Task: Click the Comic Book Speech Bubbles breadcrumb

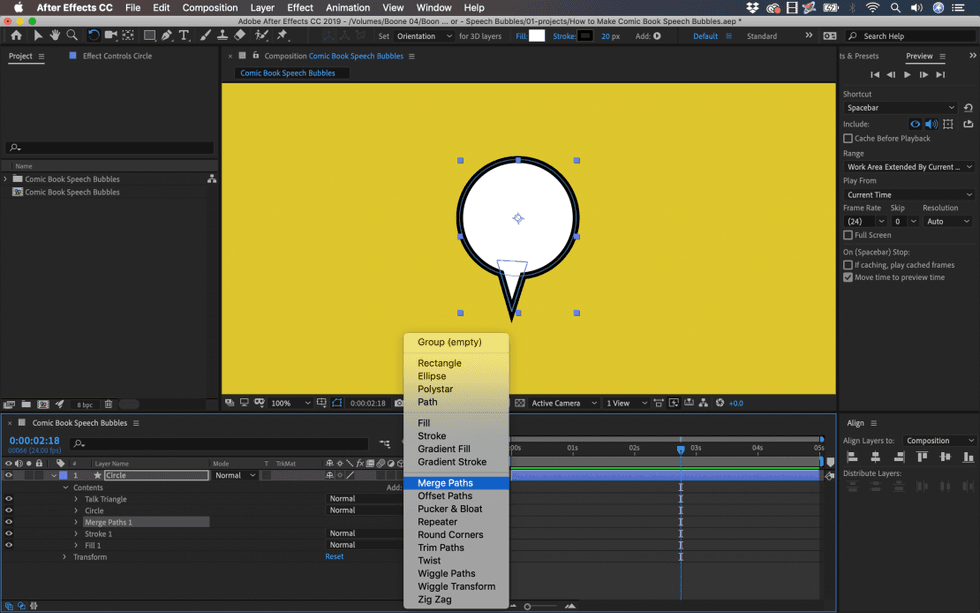Action: tap(288, 73)
